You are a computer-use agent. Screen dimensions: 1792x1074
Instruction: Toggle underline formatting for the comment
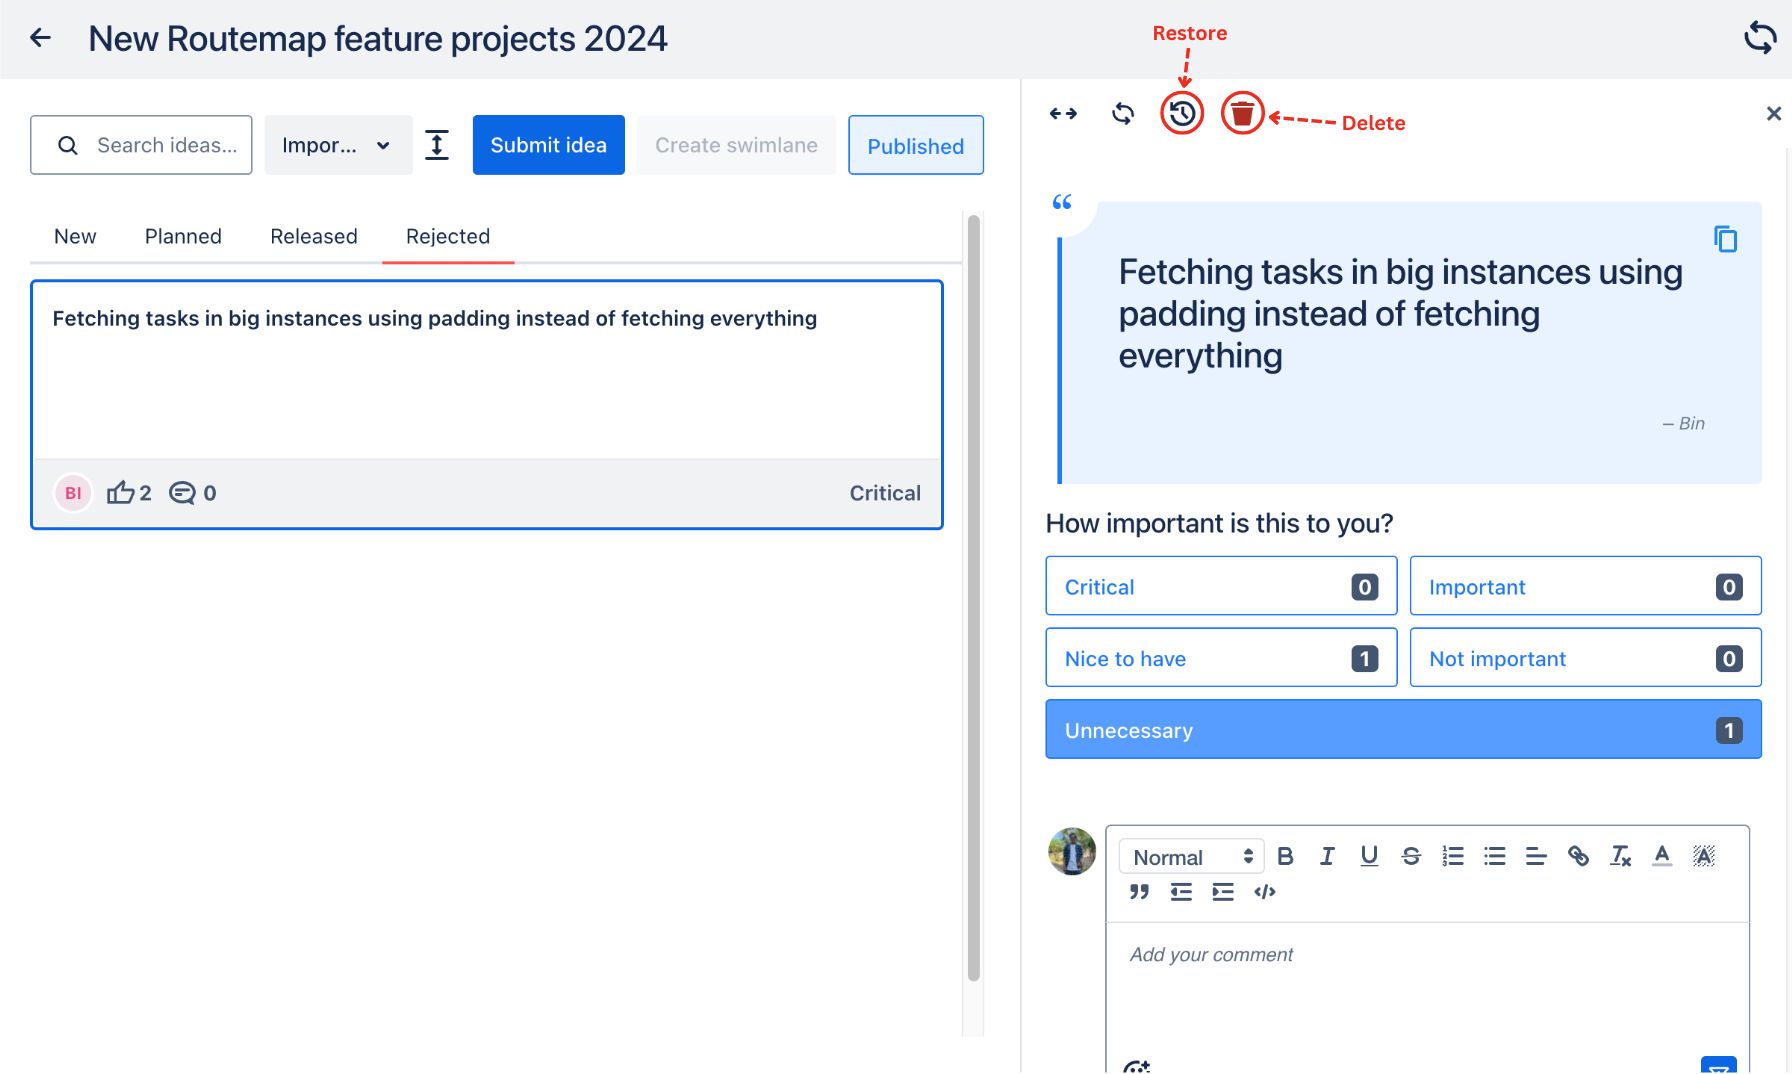1369,856
